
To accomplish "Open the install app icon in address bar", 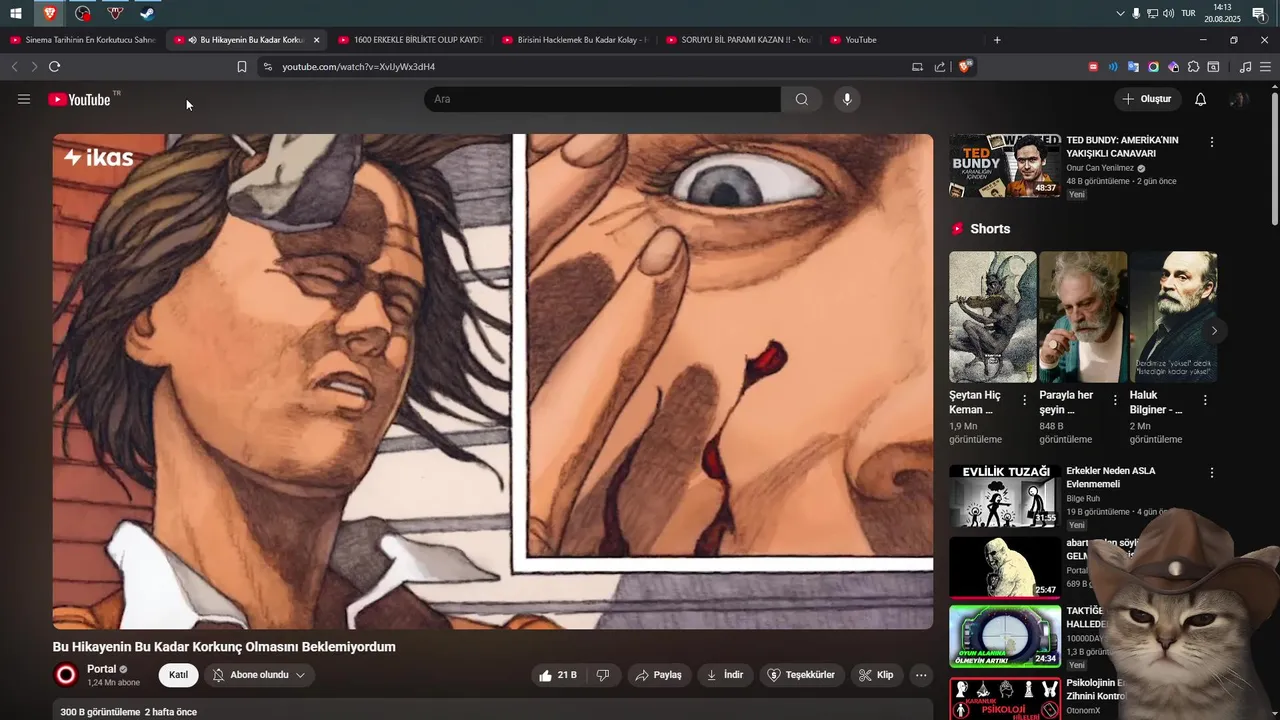I will [917, 67].
